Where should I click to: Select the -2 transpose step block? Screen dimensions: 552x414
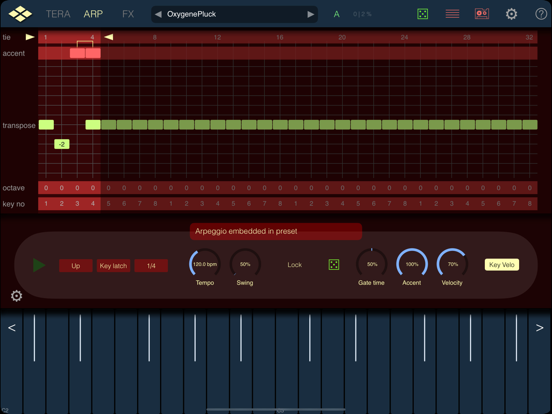(x=62, y=144)
